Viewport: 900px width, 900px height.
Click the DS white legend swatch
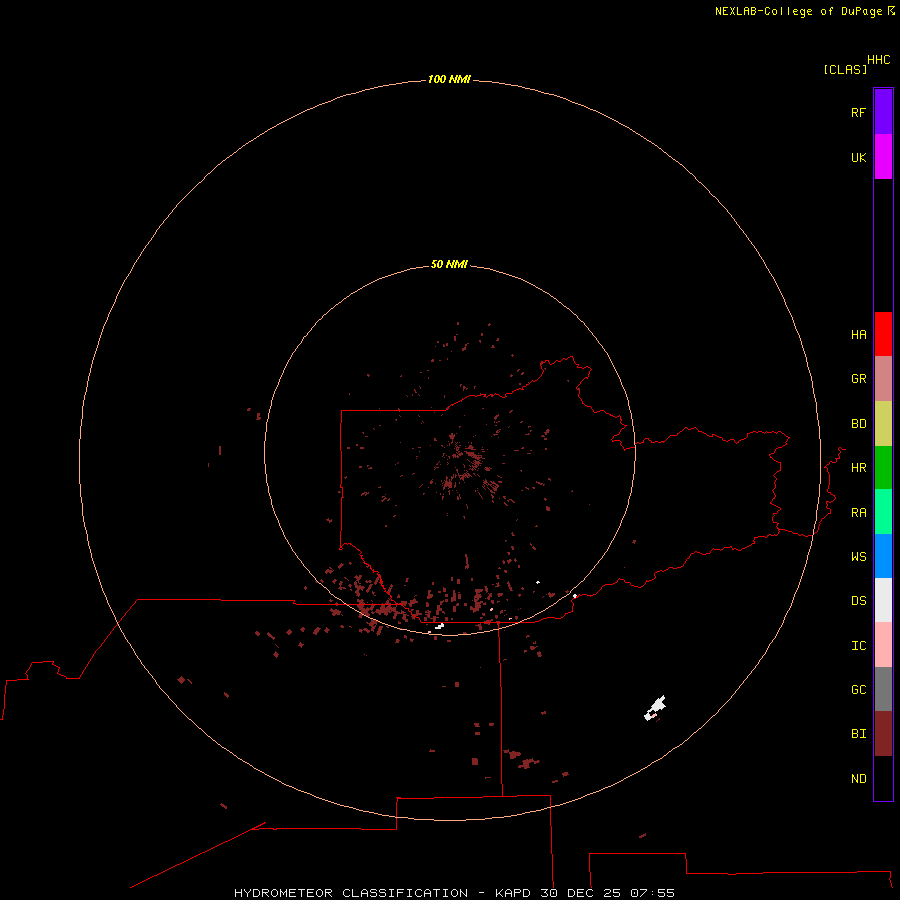tap(883, 600)
